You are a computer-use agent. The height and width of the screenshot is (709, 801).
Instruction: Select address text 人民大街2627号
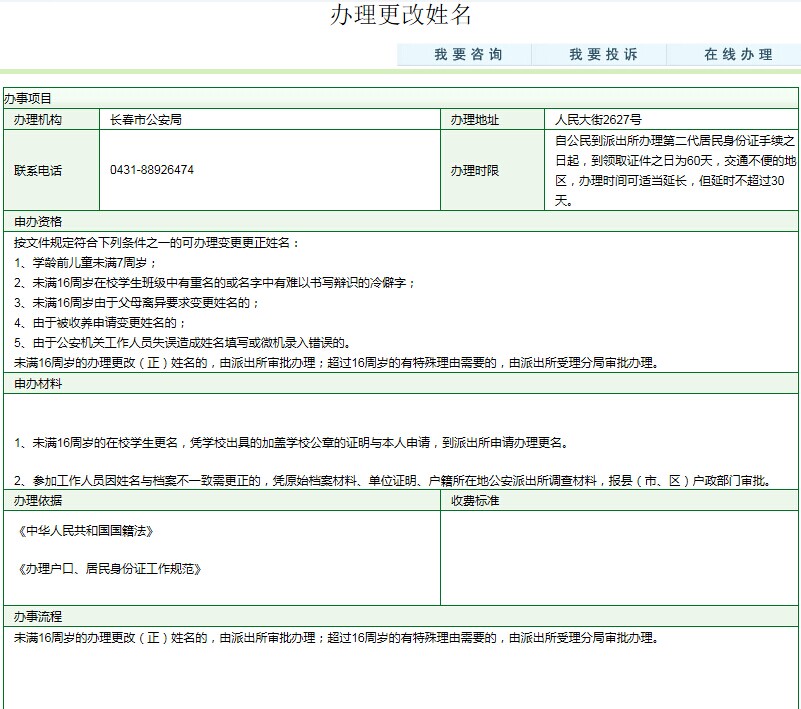598,120
